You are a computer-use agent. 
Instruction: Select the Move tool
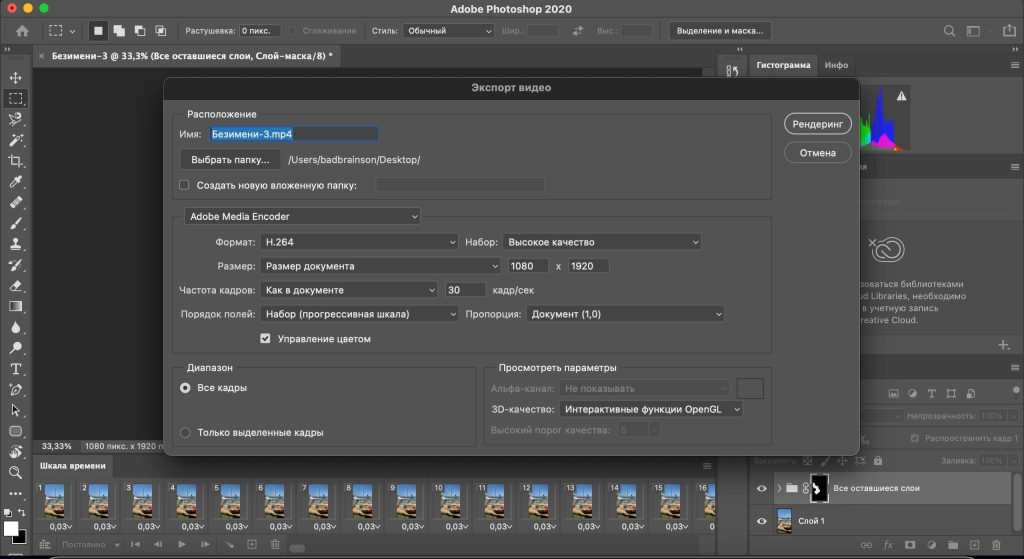tap(15, 78)
